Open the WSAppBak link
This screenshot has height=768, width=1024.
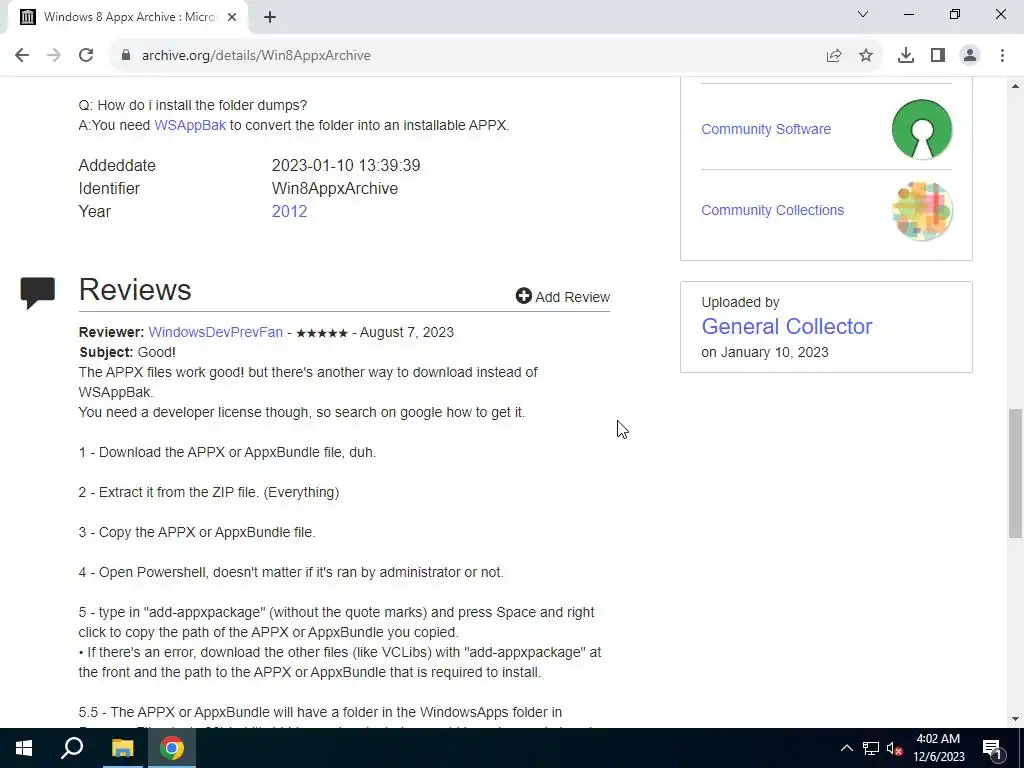coord(190,125)
